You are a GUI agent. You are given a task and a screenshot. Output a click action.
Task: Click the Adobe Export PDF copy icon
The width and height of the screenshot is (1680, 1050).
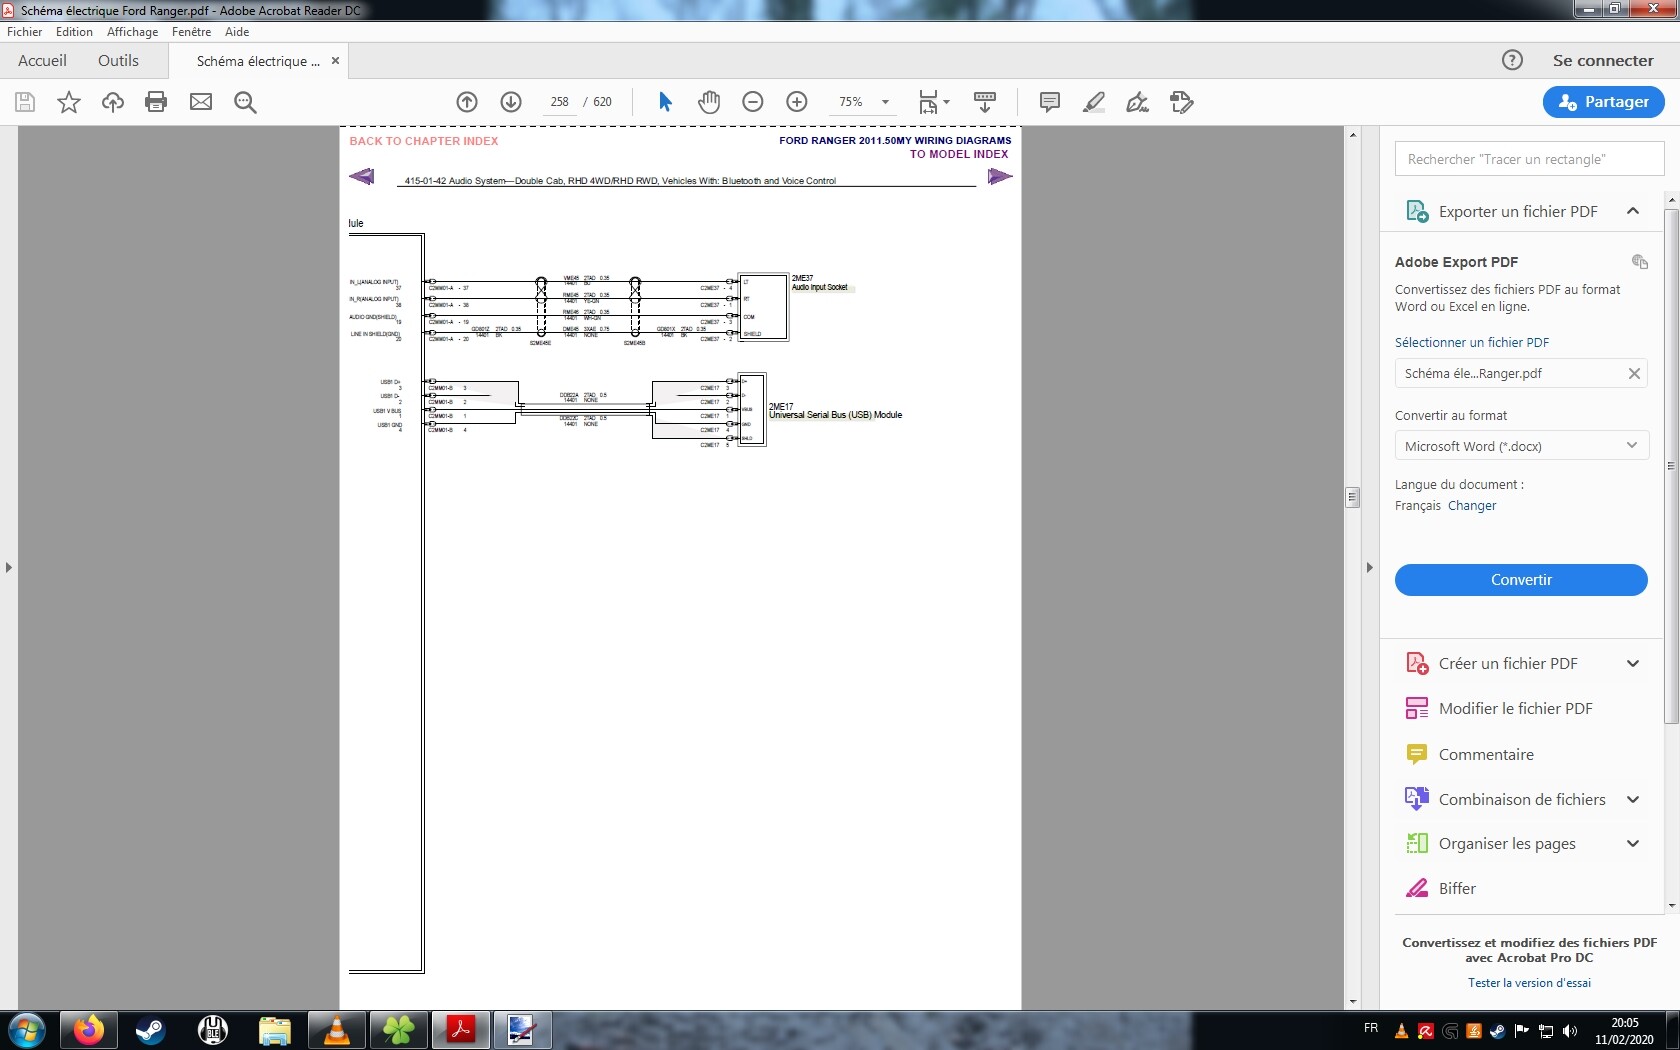point(1639,262)
